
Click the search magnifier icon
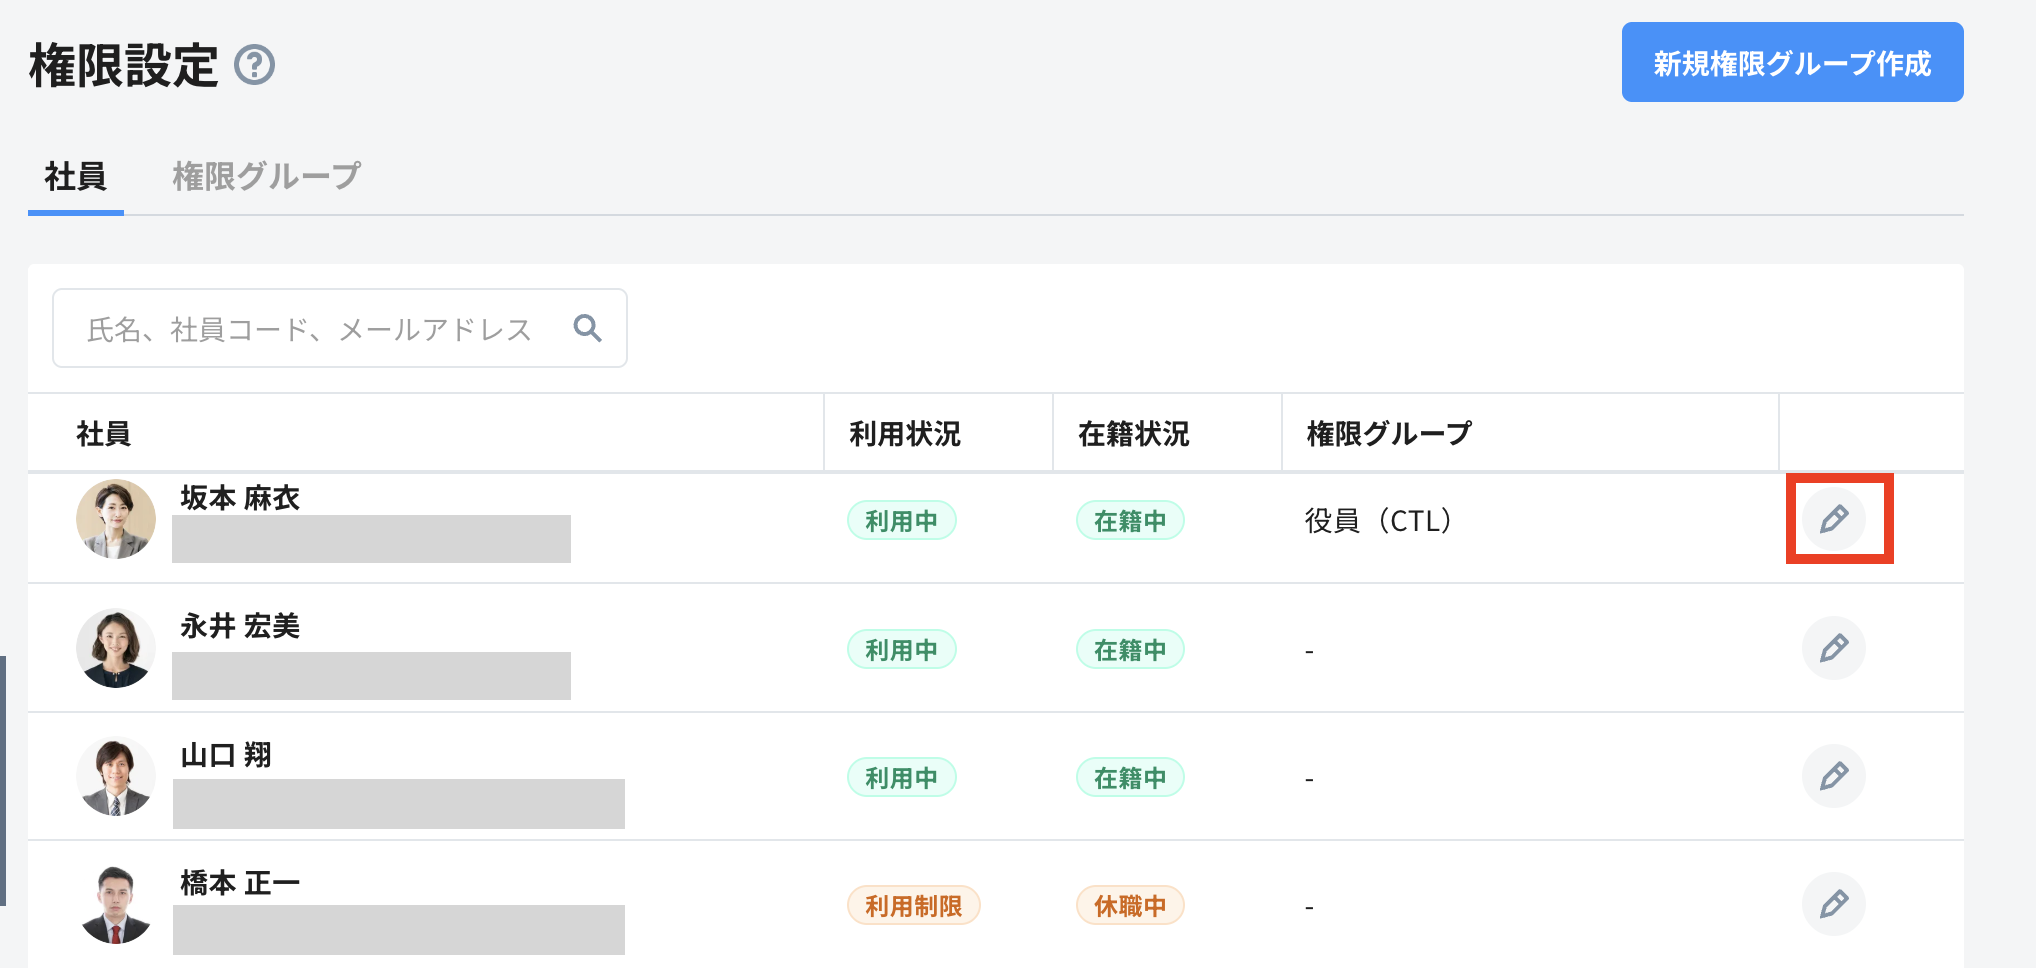[x=588, y=328]
